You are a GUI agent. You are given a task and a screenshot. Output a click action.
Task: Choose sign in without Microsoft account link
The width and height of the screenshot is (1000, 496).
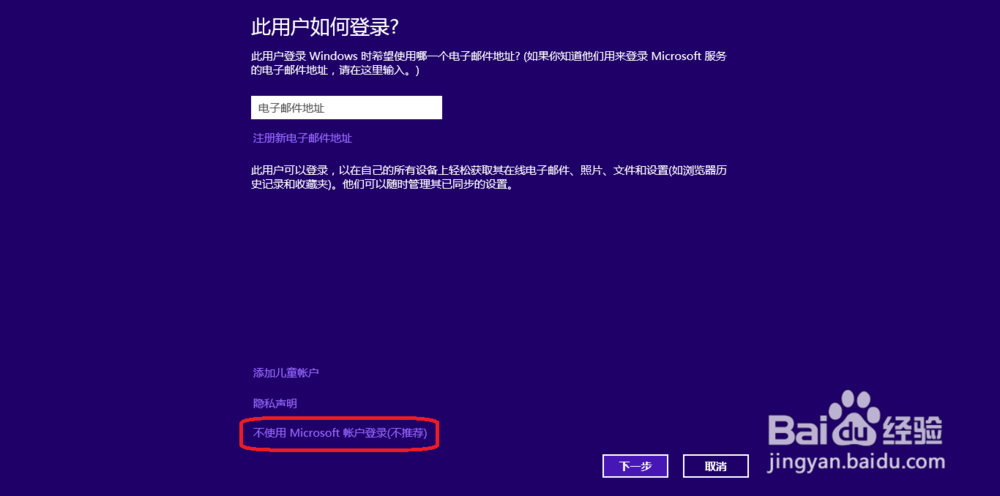click(x=339, y=434)
